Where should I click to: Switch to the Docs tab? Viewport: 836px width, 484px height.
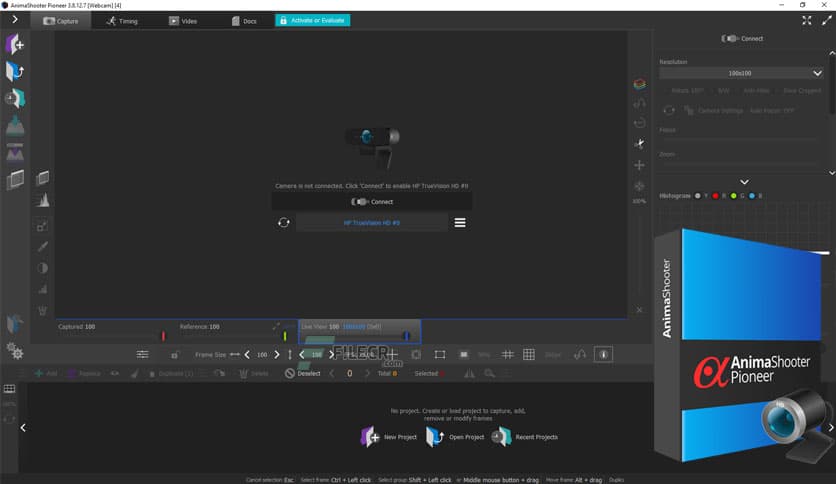pos(244,21)
